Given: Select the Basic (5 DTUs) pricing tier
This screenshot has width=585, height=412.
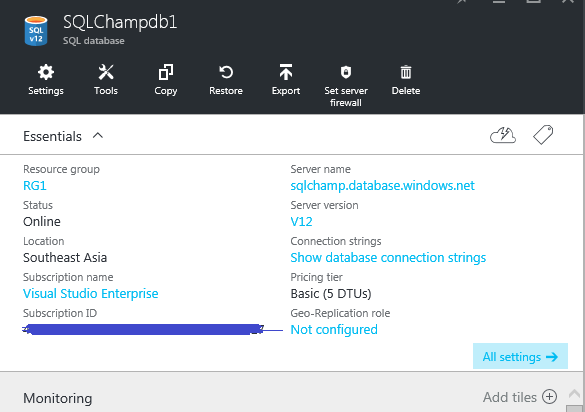Looking at the screenshot, I should click(331, 294).
